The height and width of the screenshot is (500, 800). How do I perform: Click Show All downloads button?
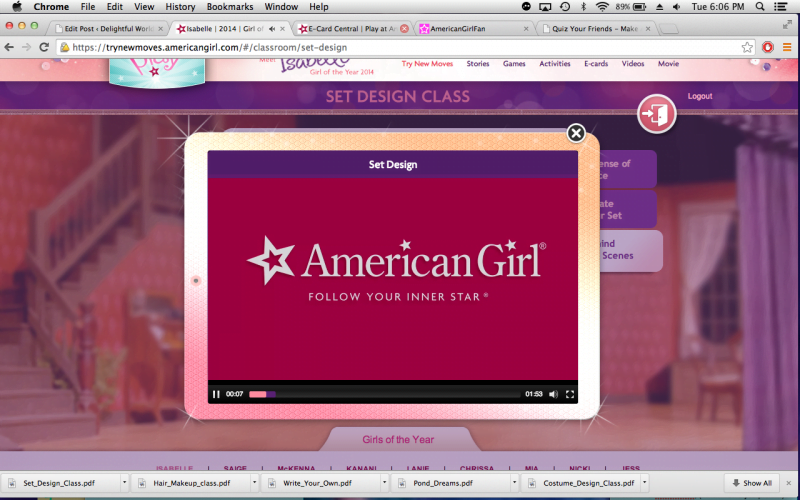pos(752,483)
